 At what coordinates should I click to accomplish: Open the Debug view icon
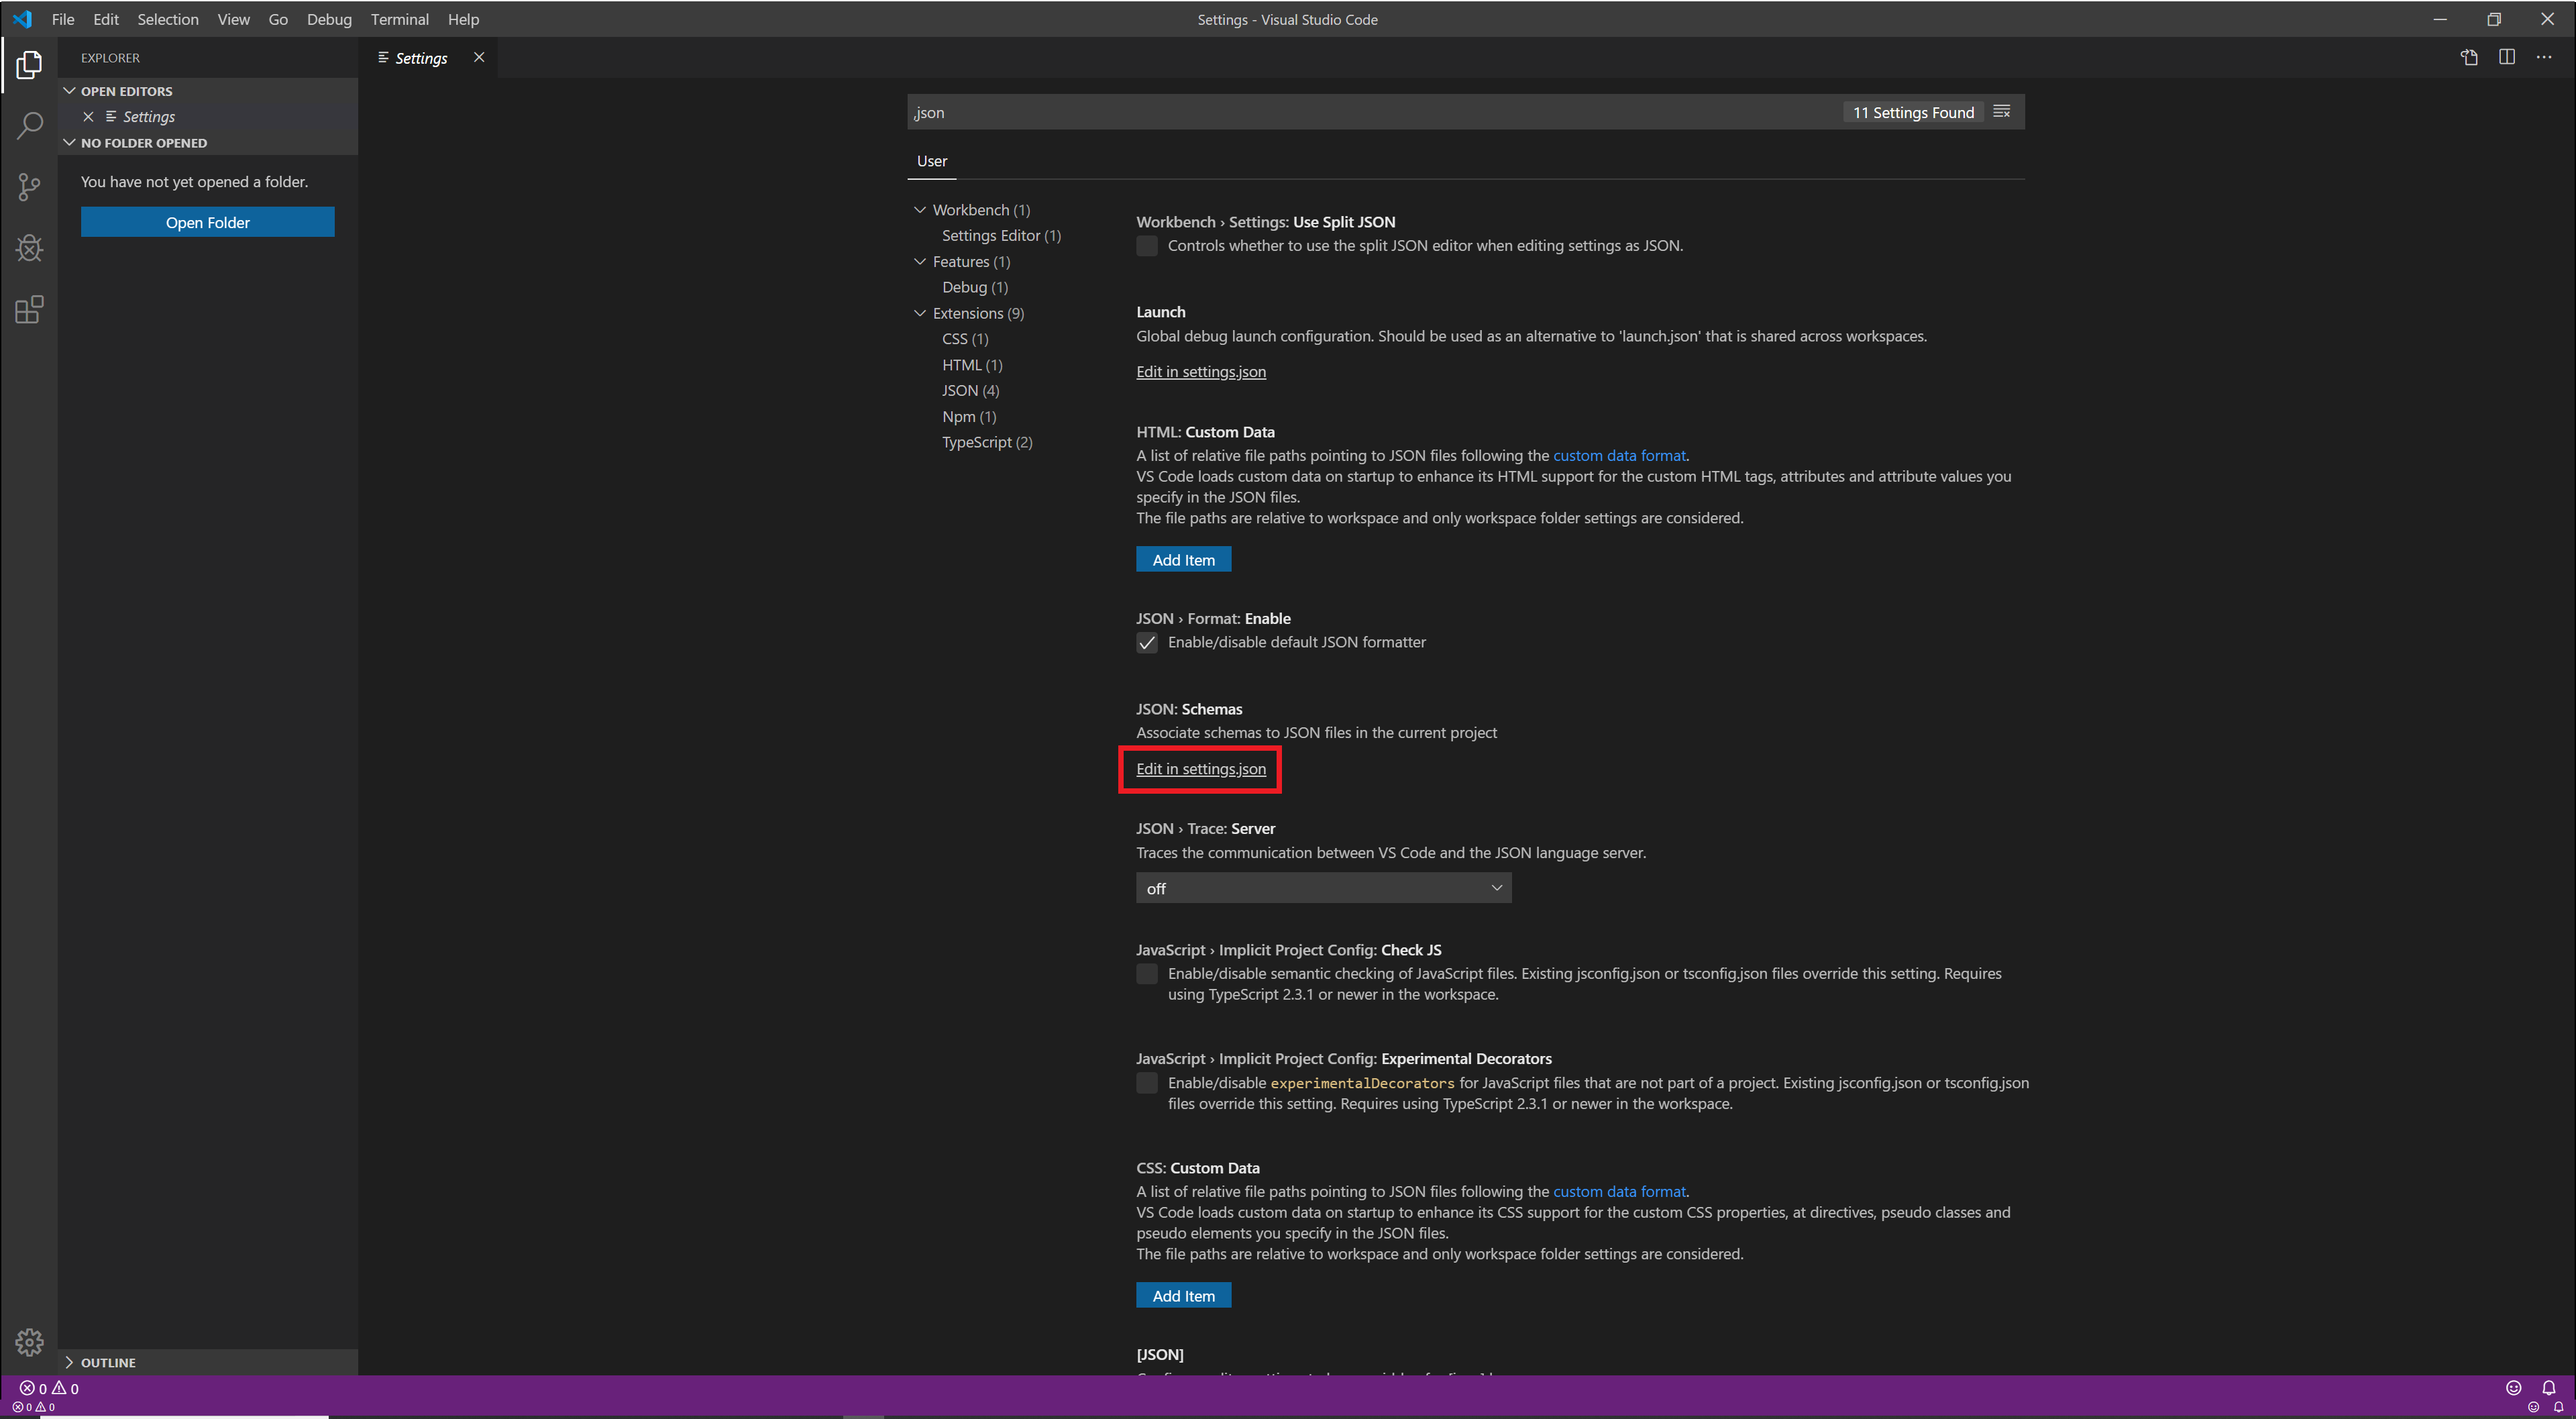tap(29, 248)
